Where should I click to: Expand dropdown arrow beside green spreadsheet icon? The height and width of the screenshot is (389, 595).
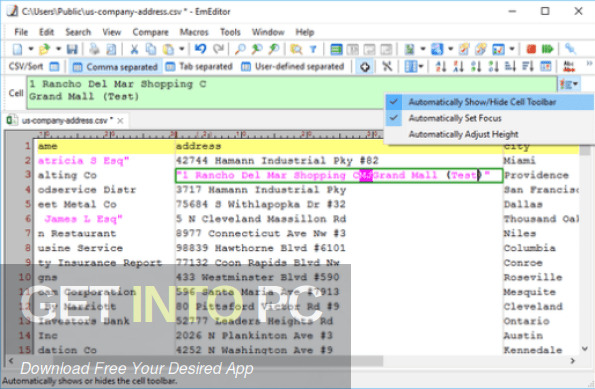coord(422,49)
